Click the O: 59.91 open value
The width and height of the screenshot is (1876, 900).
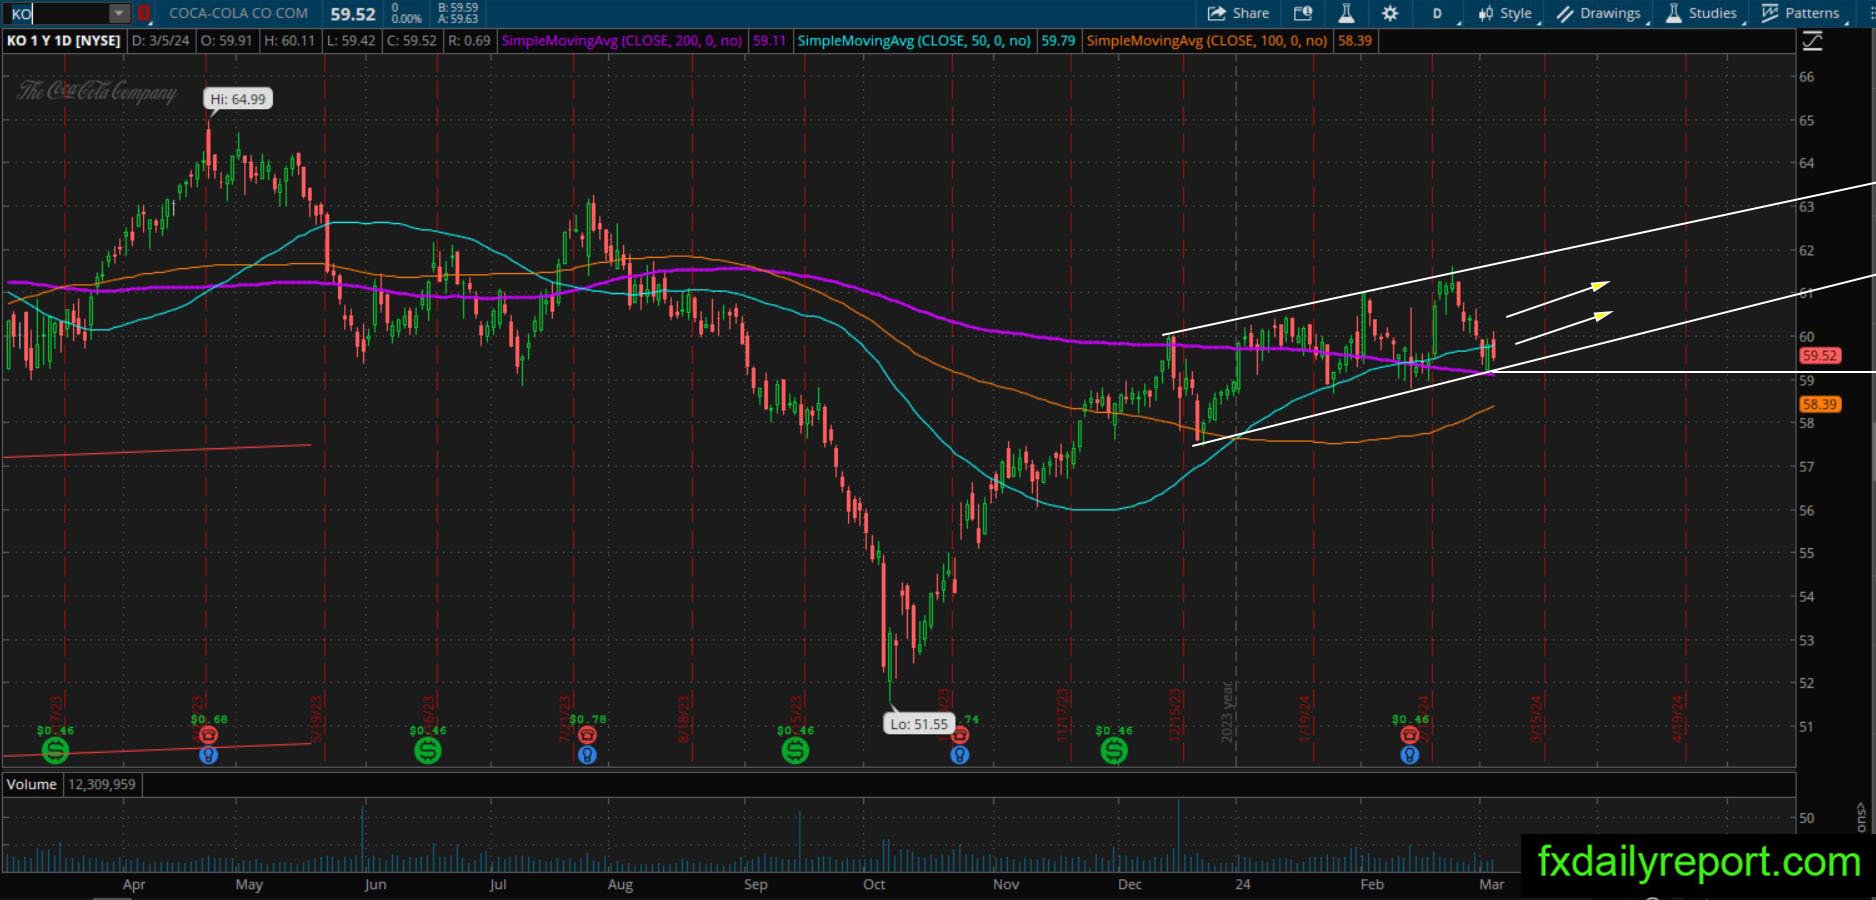pyautogui.click(x=226, y=41)
